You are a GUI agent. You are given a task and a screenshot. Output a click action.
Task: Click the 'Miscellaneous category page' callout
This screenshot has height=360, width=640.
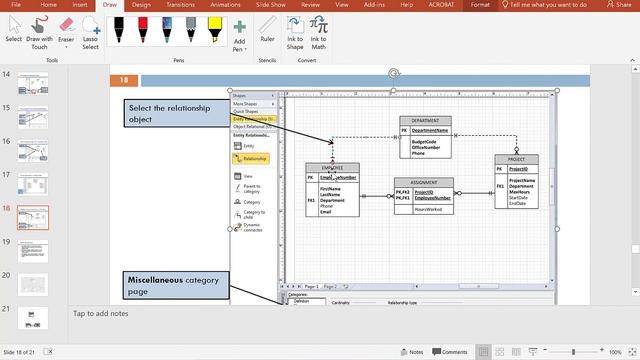point(176,285)
